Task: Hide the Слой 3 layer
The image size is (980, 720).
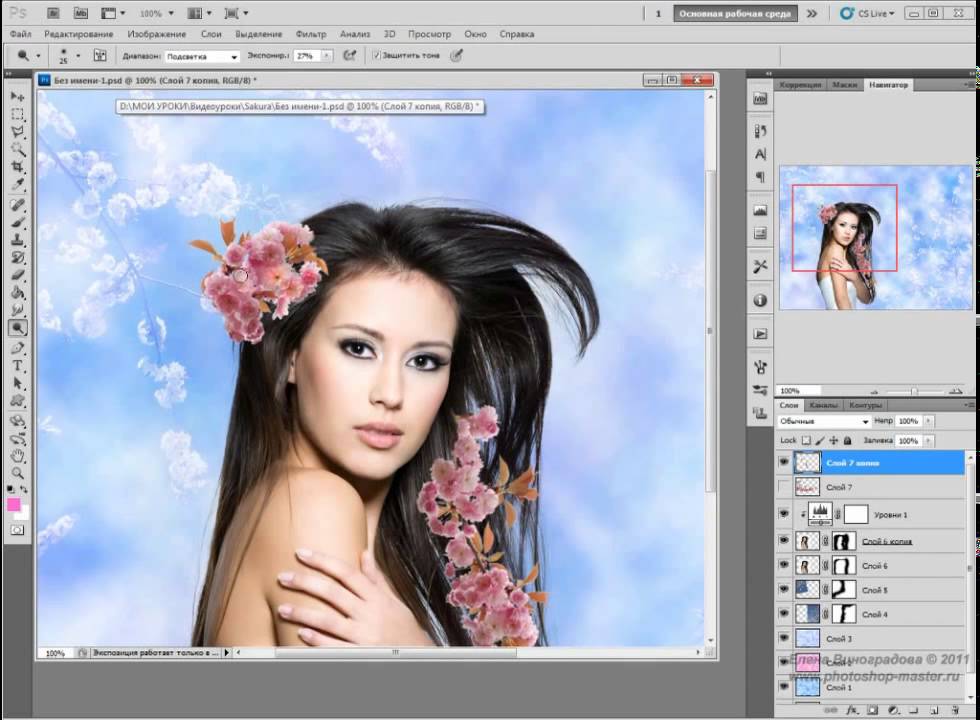Action: [783, 638]
